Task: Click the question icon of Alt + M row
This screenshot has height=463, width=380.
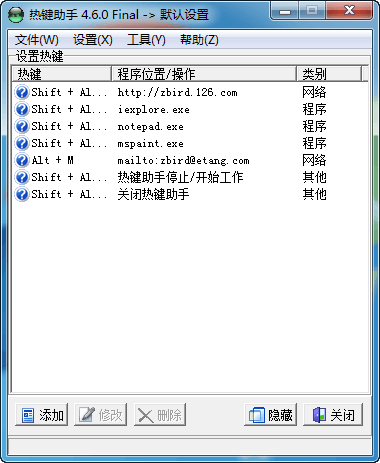Action: click(x=22, y=160)
